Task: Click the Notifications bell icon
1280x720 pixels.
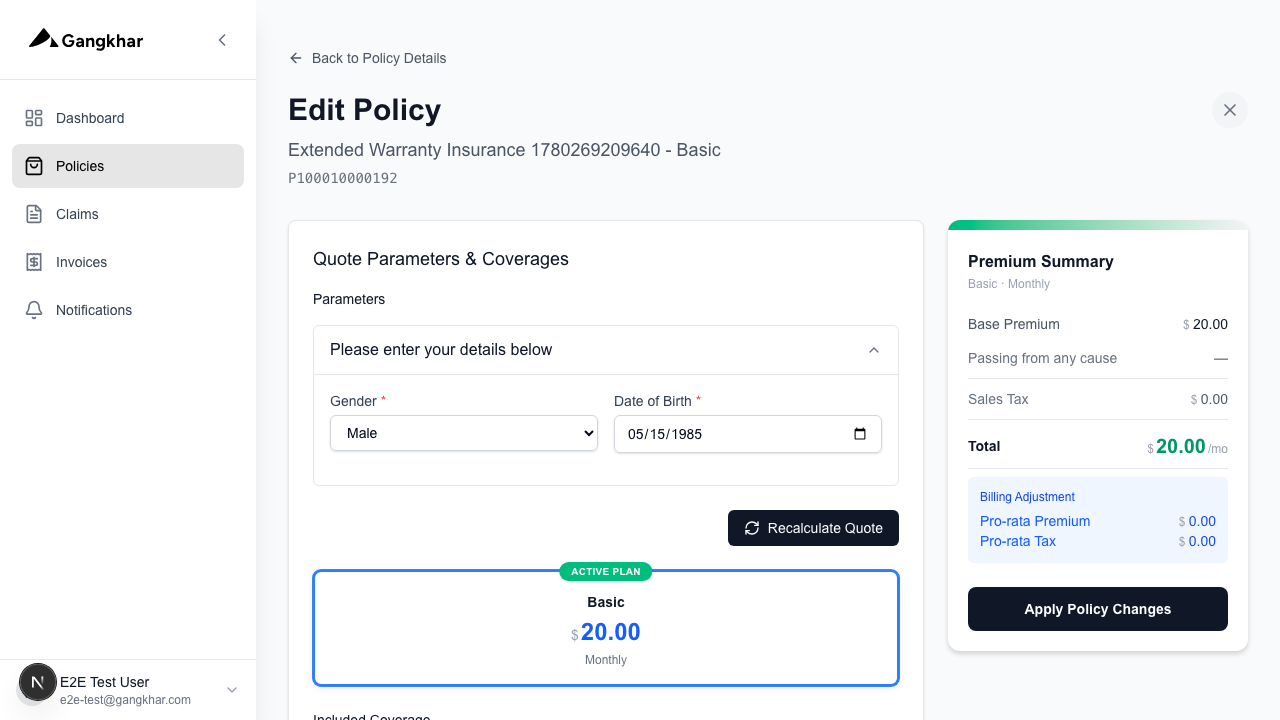Action: 34,310
